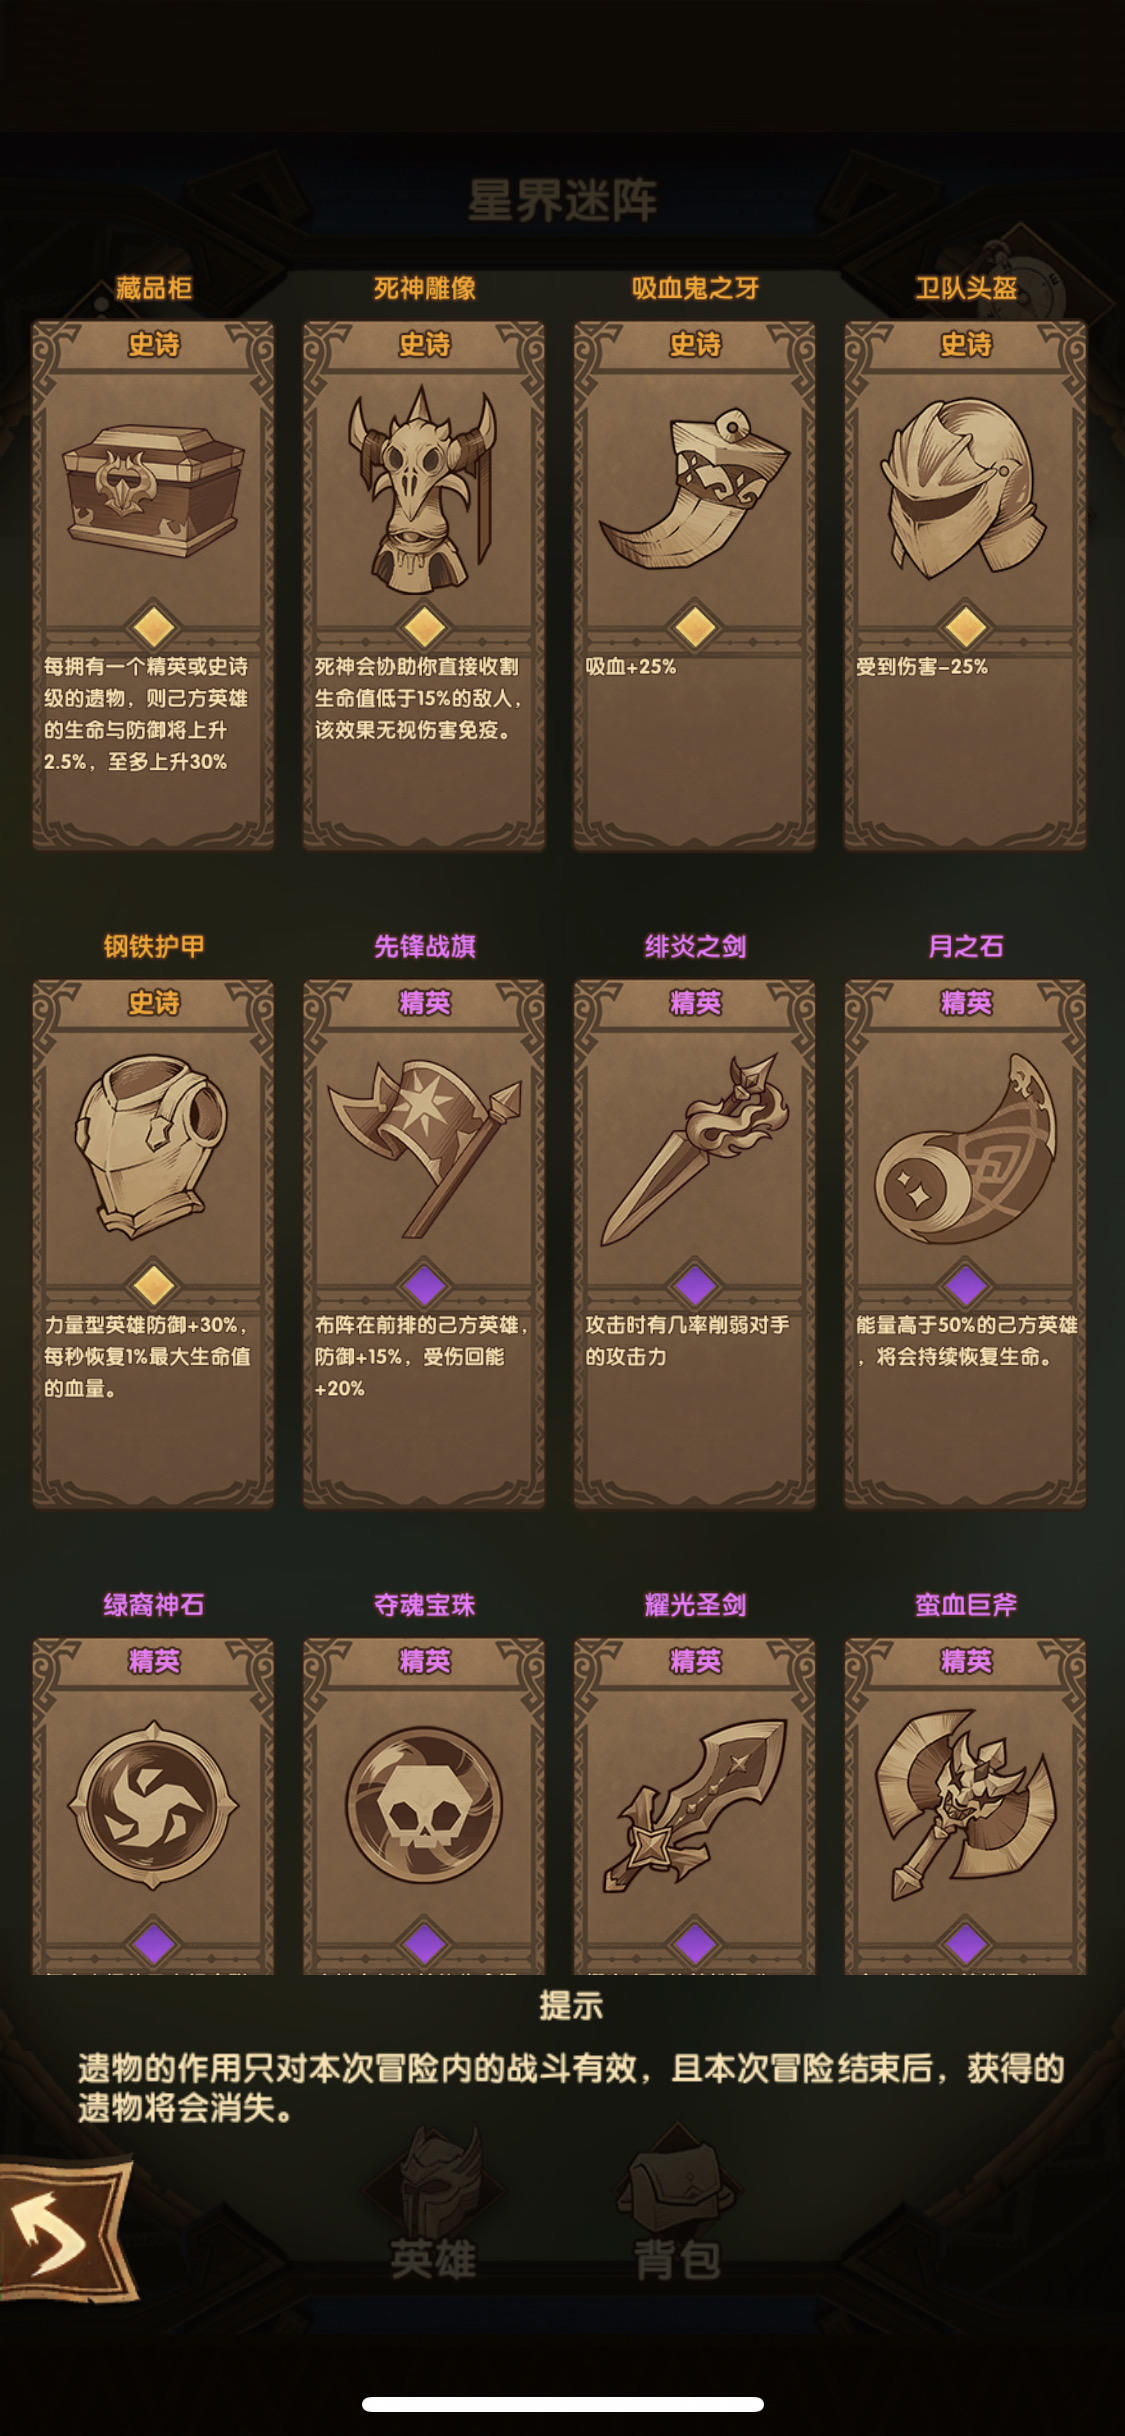The image size is (1125, 2436).
Task: Select the 藏品柜 treasure chest relic icon
Action: coord(153,489)
